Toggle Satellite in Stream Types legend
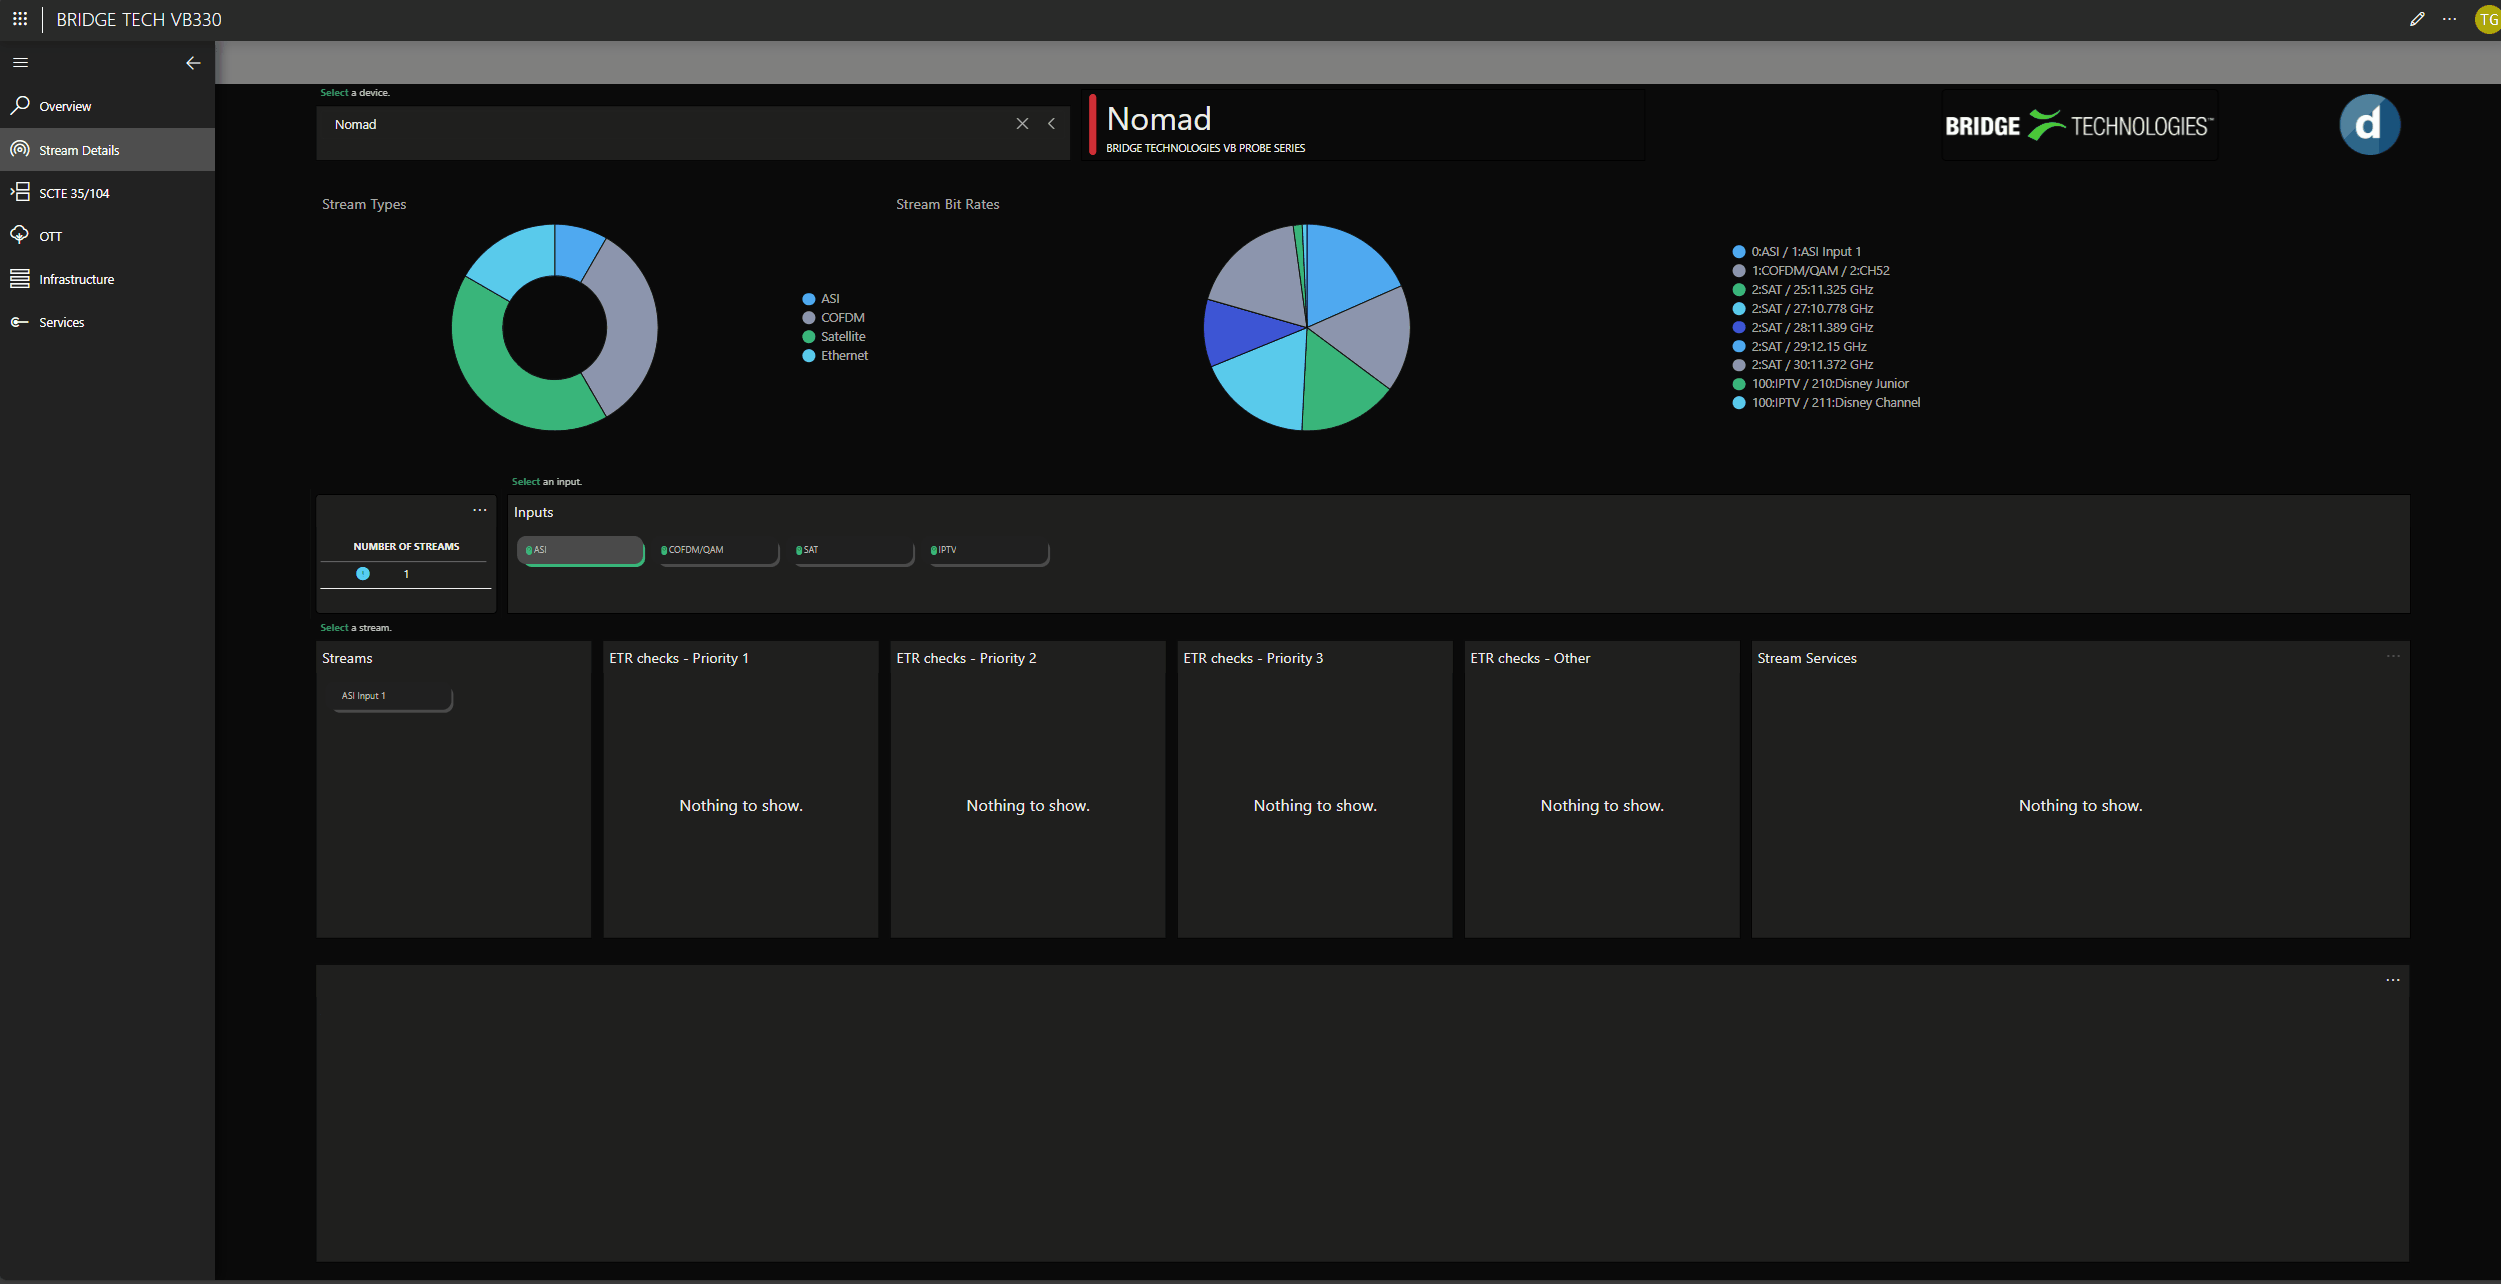2501x1284 pixels. pyautogui.click(x=834, y=337)
